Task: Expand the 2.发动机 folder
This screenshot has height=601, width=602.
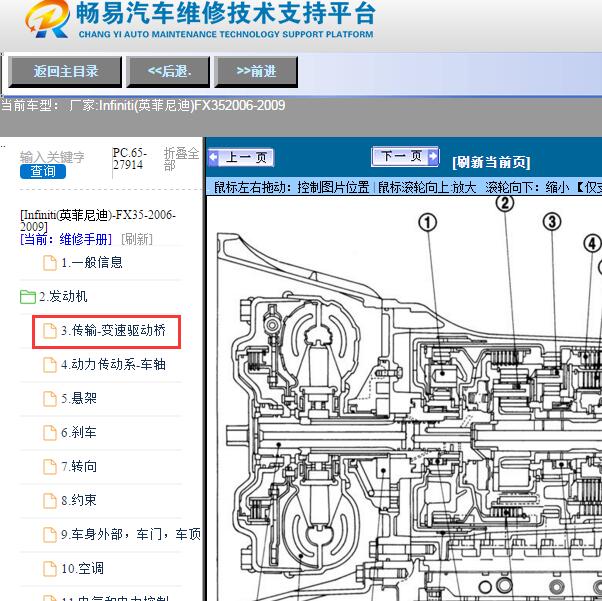Action: [x=63, y=296]
